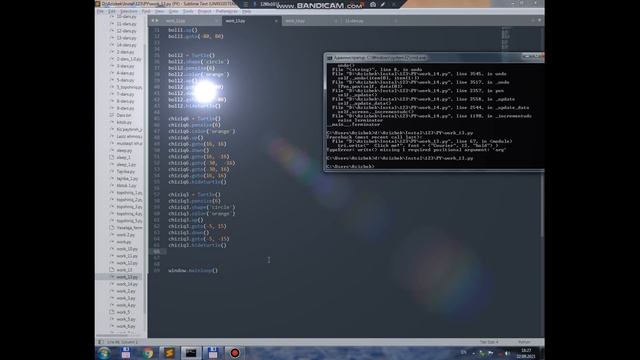This screenshot has width=640, height=360.
Task: Open 12-dars.py in the sidebar
Action: pos(126,31)
